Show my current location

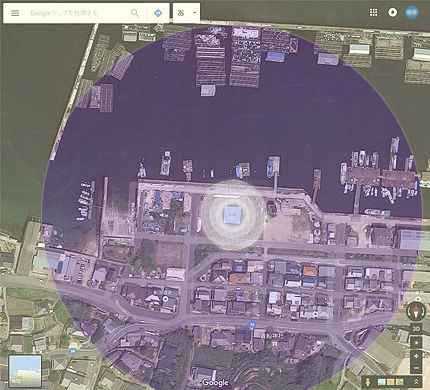[x=416, y=343]
